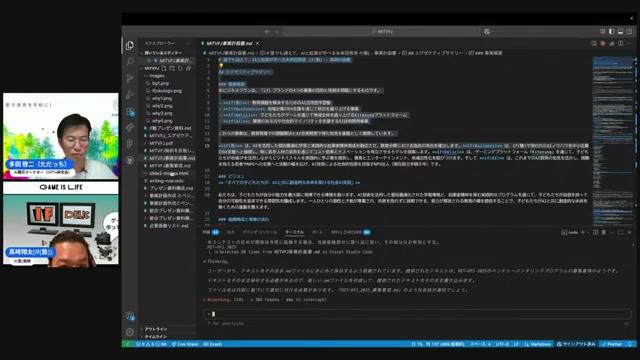Maximize the terminal panel size
Screen dimensions: 640x360
tap(620, 232)
